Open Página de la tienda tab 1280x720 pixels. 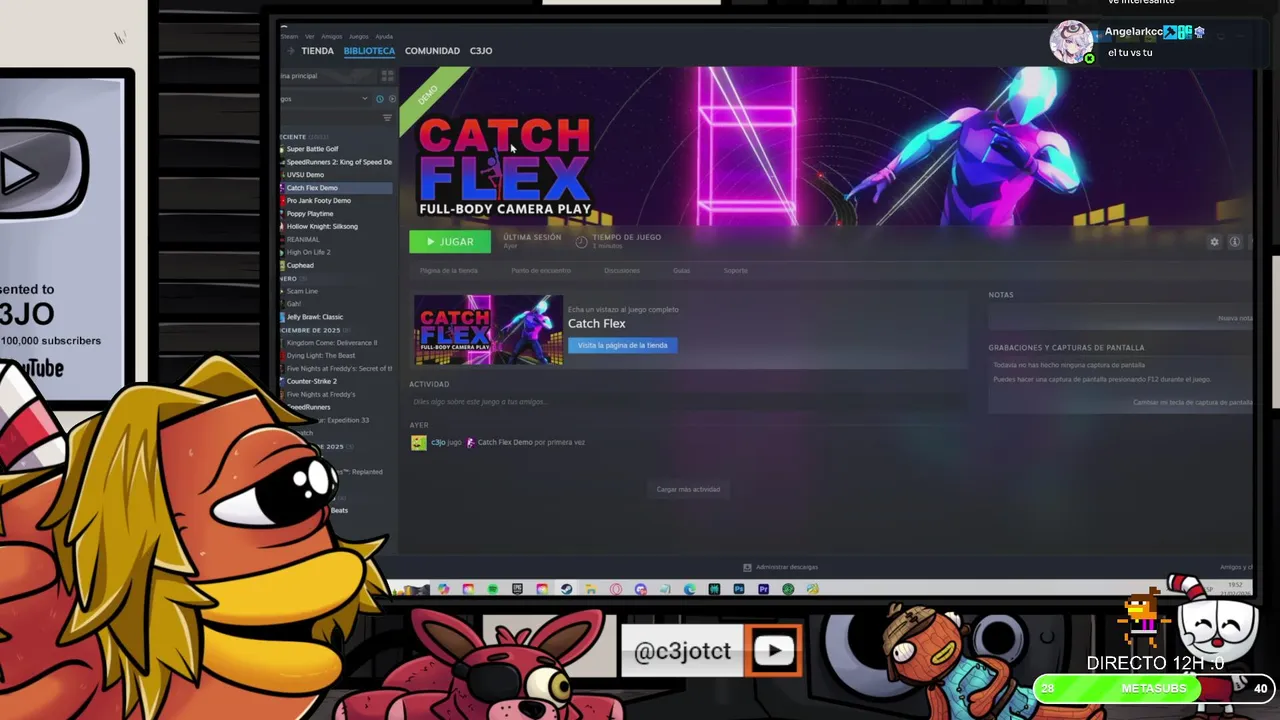[x=449, y=271]
